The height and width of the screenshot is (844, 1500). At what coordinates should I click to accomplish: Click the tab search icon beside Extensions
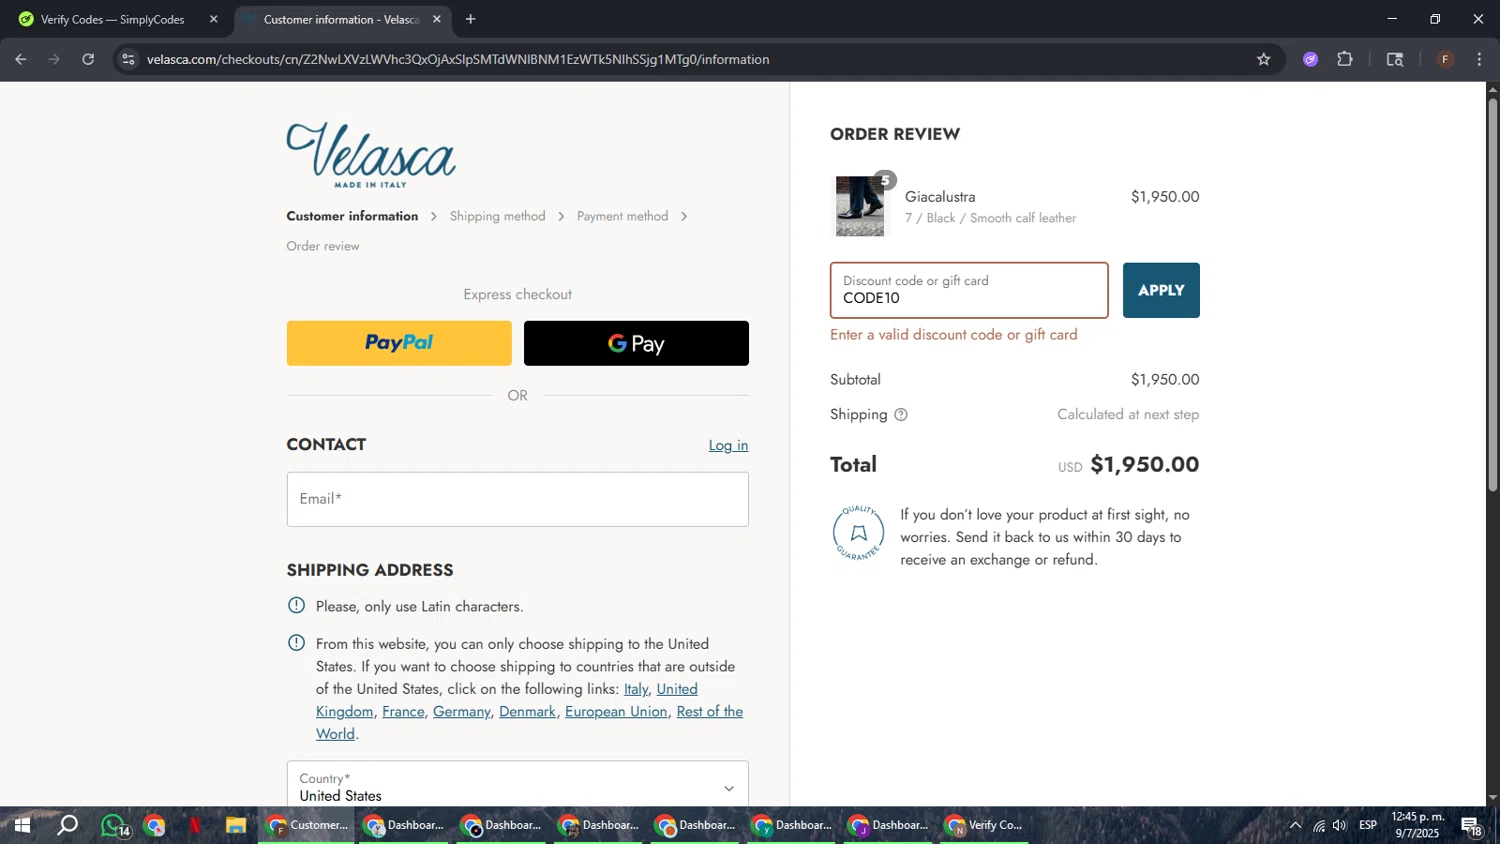pos(1395,59)
